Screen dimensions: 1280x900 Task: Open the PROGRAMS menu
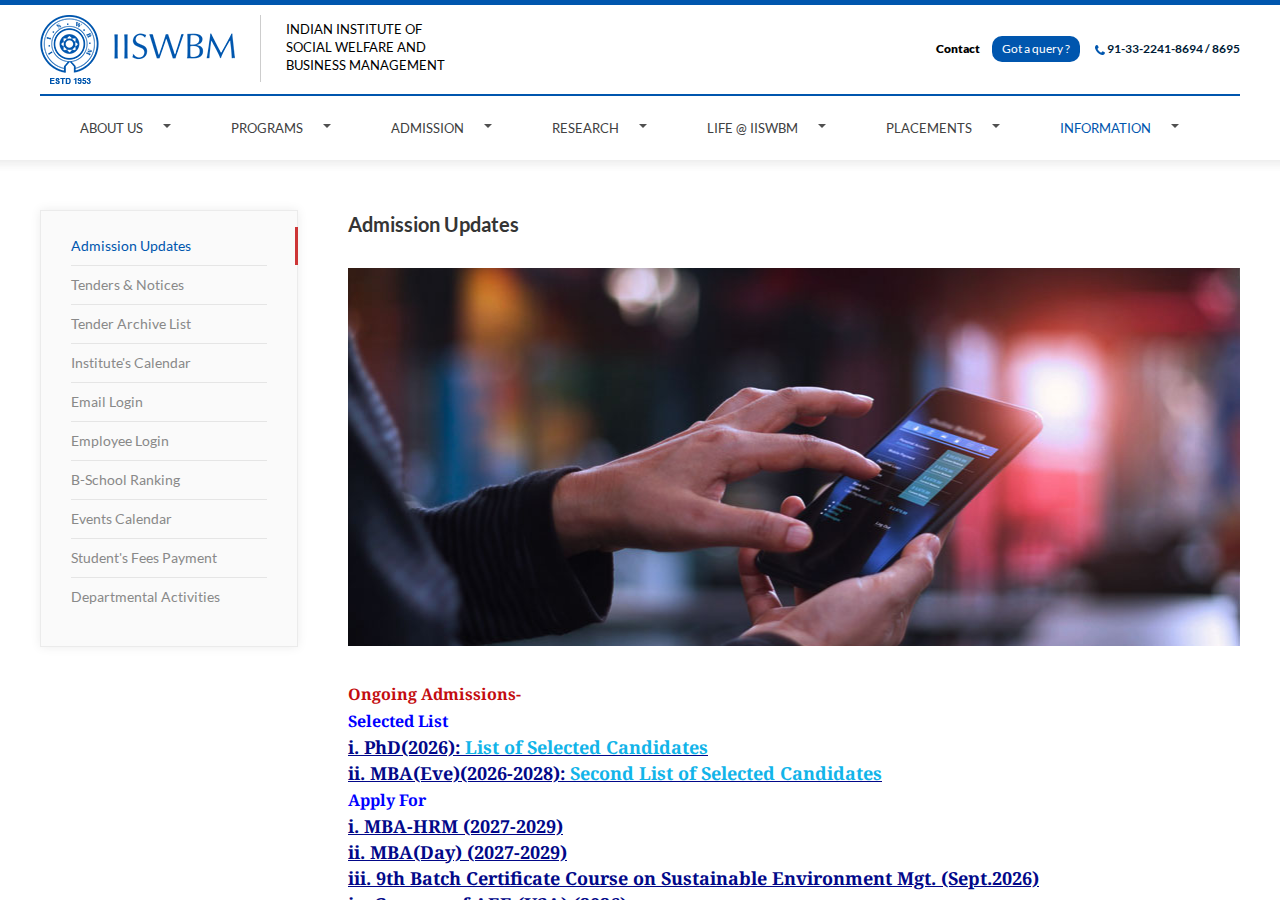[267, 128]
